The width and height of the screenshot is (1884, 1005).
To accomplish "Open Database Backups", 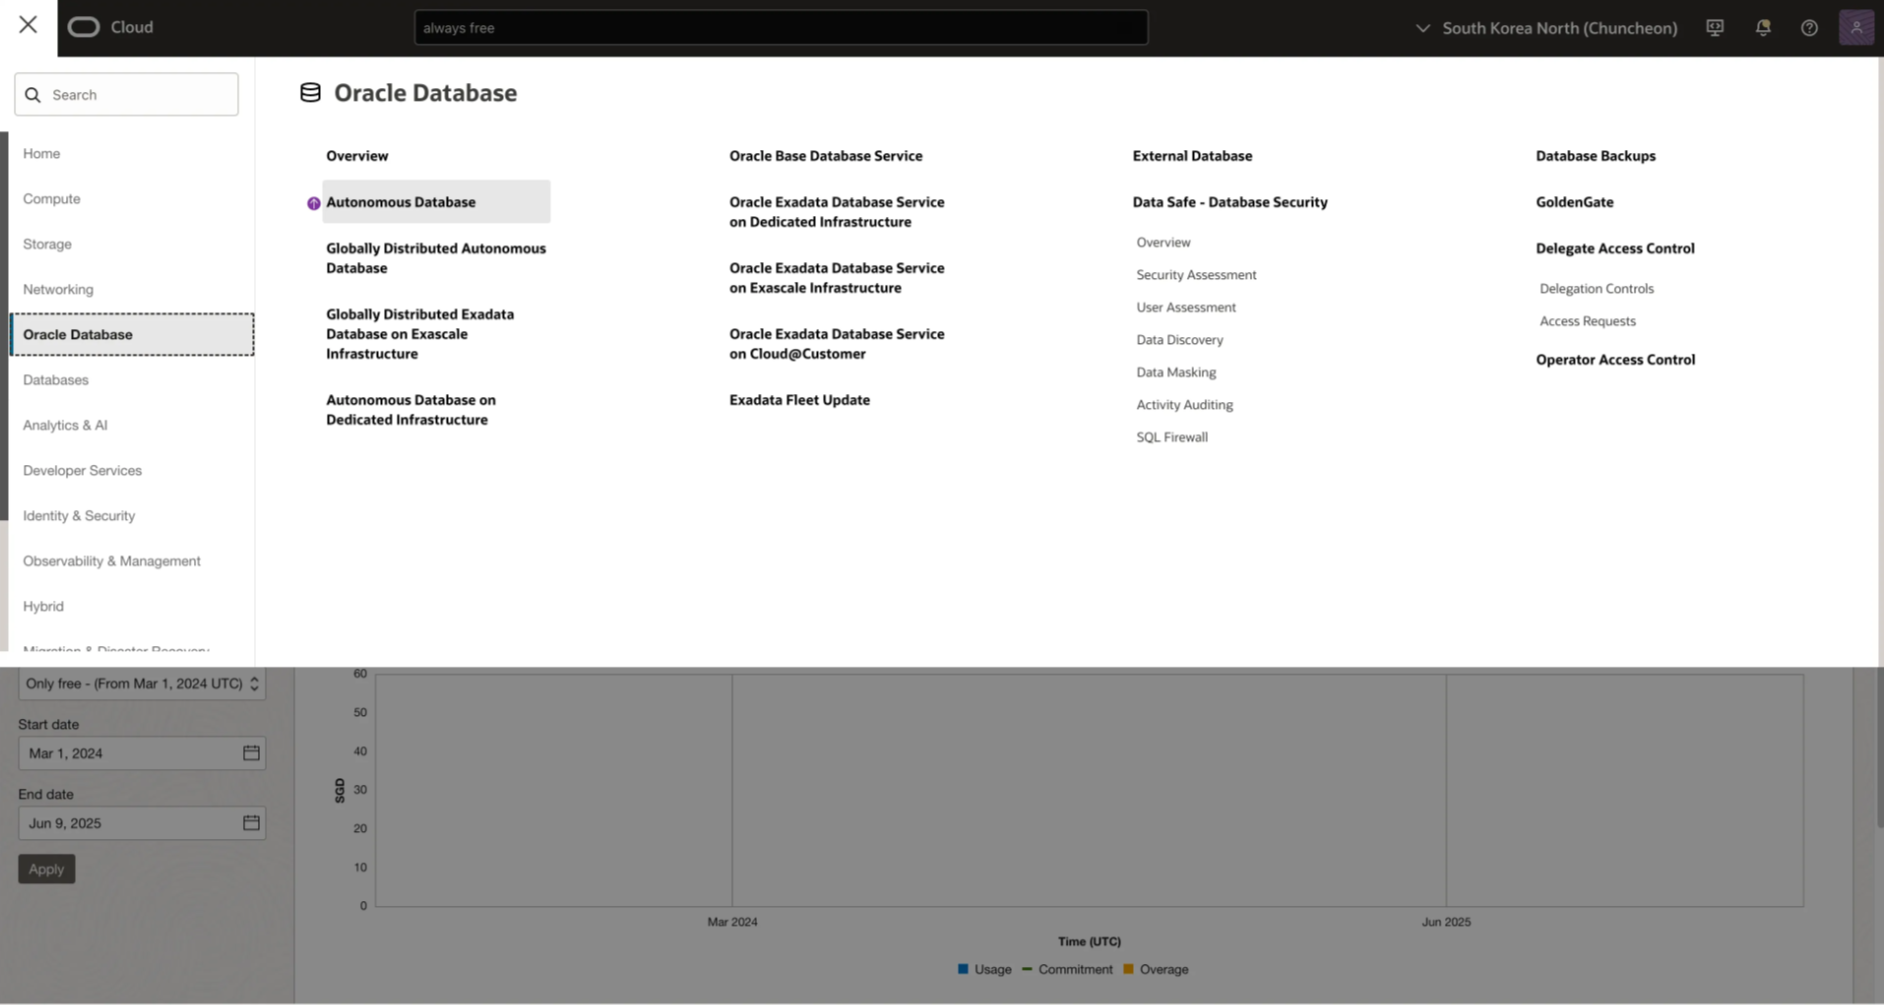I will (x=1596, y=156).
